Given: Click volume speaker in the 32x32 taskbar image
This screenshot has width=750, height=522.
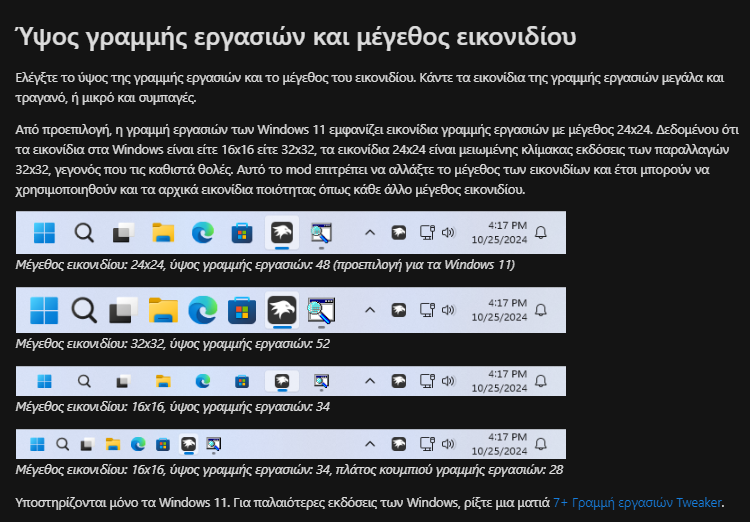Looking at the screenshot, I should click(448, 310).
